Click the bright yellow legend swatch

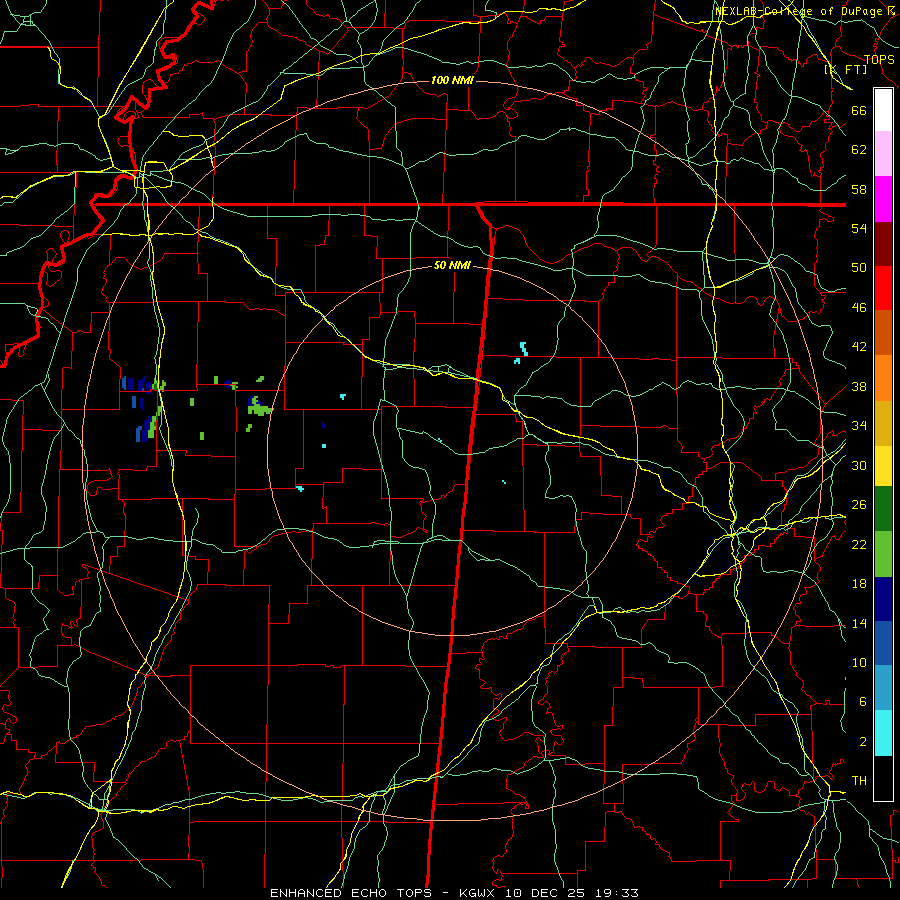(883, 466)
